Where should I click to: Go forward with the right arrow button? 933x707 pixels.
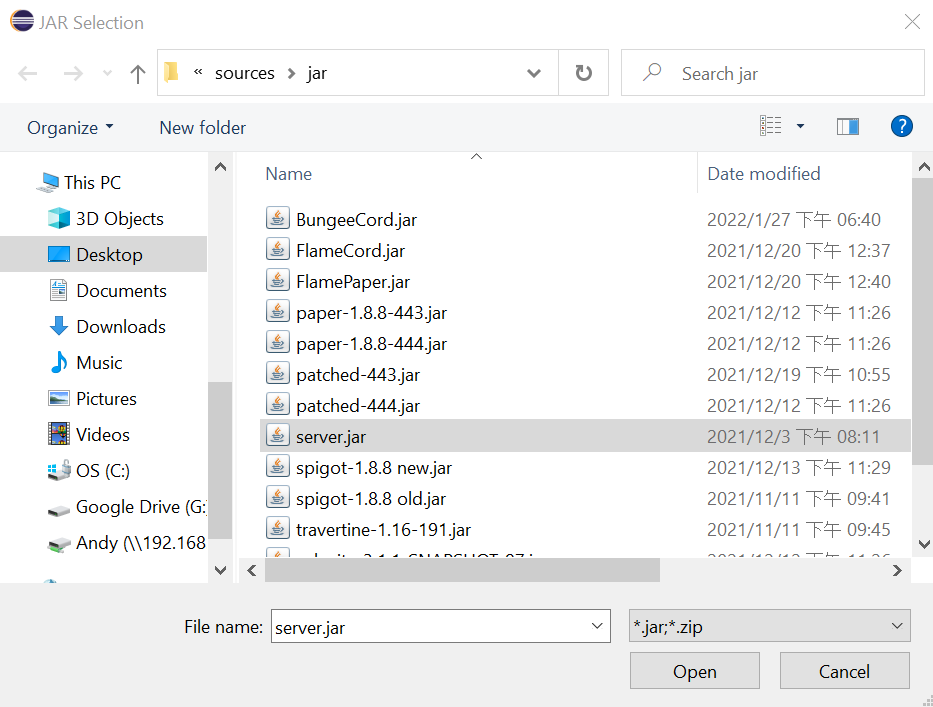(73, 73)
